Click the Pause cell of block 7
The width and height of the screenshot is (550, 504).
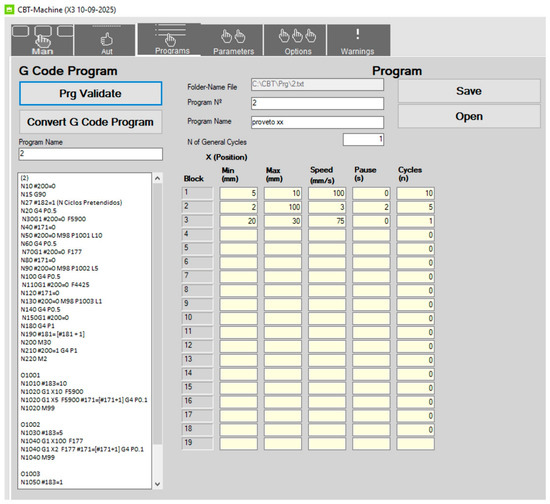(x=371, y=277)
